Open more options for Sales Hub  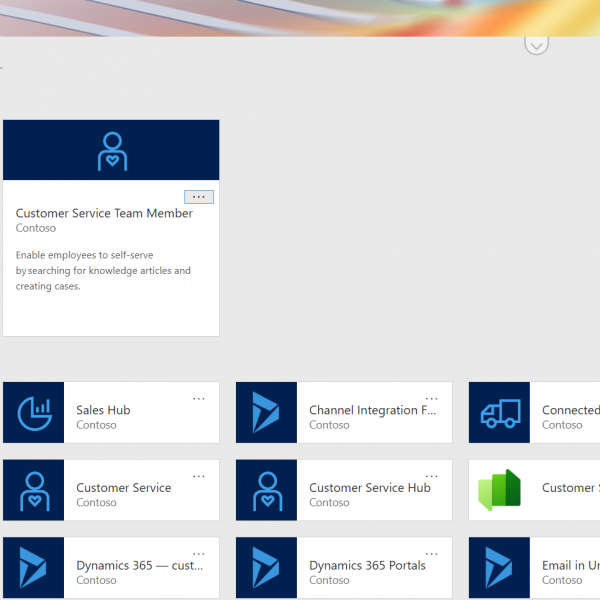[199, 399]
